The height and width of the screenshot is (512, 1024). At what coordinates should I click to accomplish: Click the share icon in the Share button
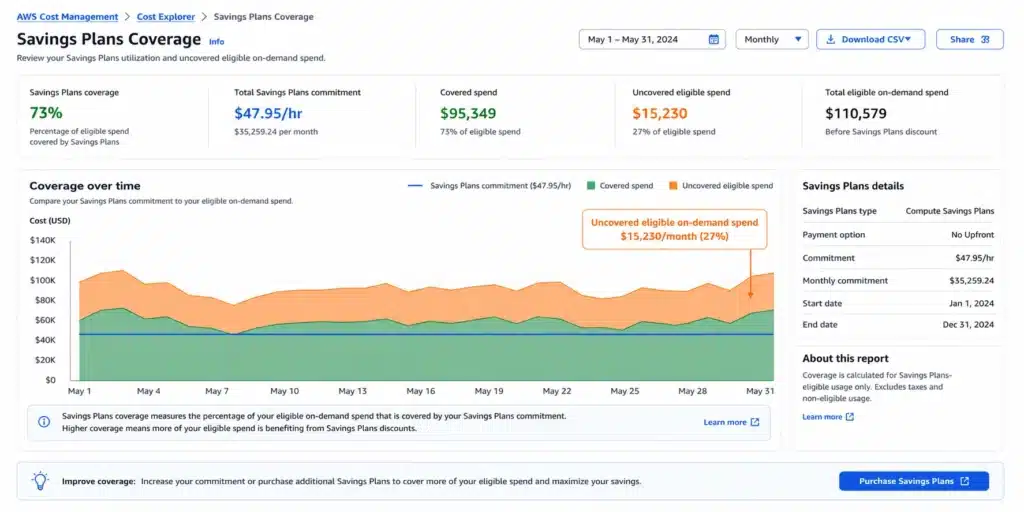pos(985,39)
